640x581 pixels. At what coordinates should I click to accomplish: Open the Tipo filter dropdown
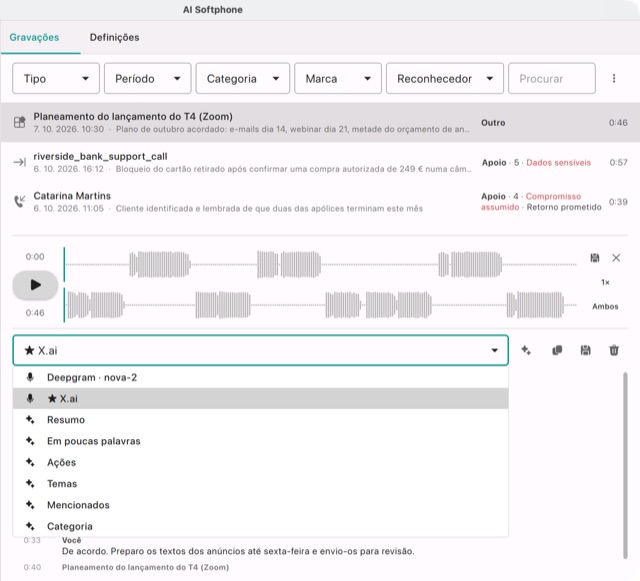point(56,78)
